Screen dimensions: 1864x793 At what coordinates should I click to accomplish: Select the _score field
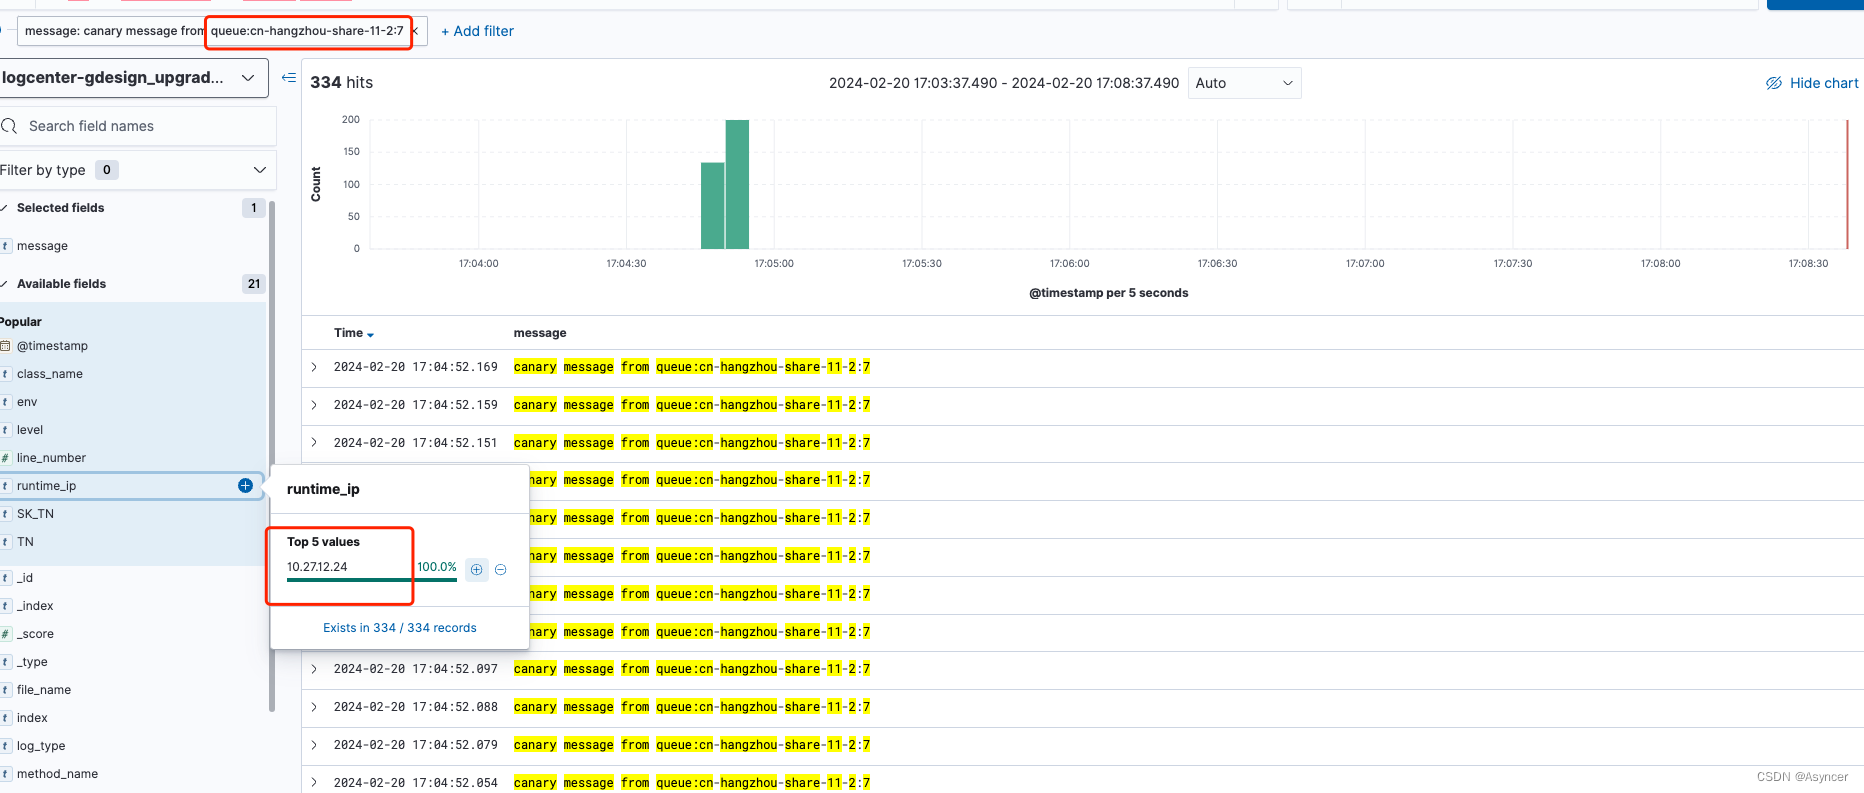pos(35,634)
